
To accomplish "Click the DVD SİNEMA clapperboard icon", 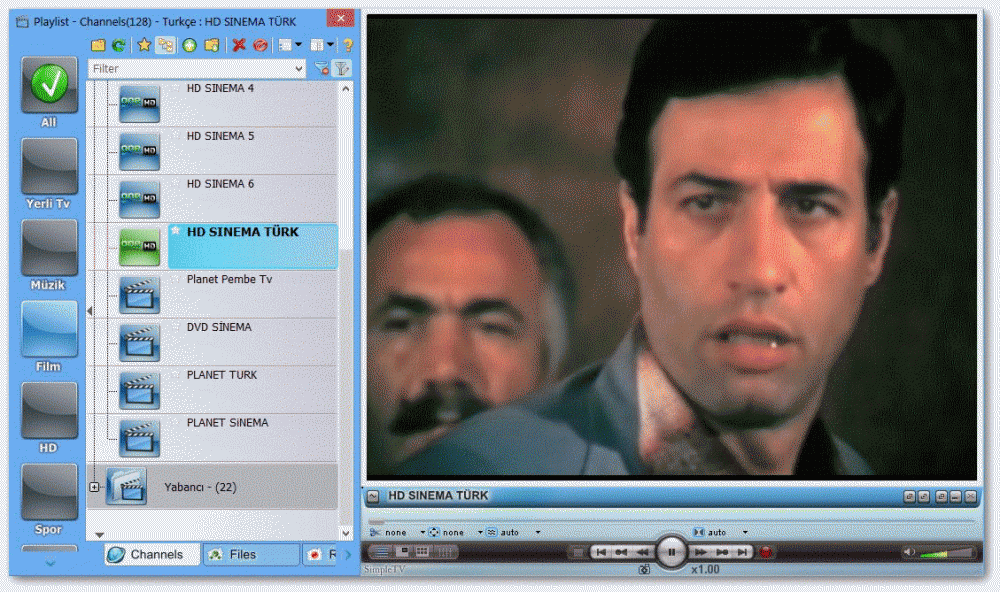I will (139, 343).
